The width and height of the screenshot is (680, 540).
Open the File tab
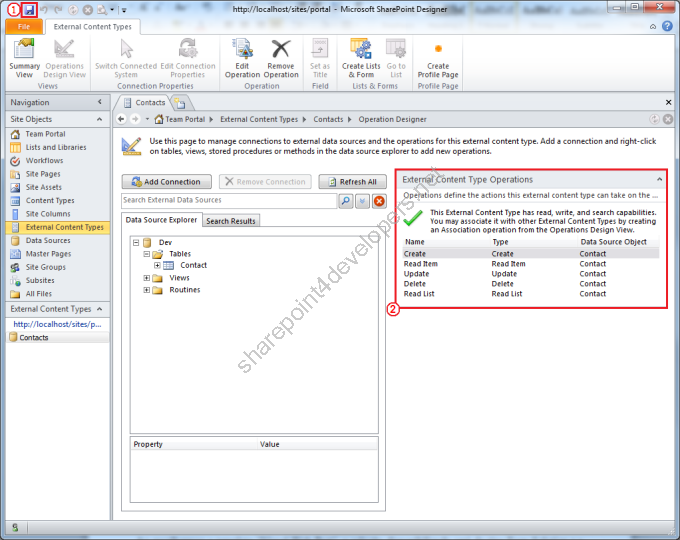(24, 26)
